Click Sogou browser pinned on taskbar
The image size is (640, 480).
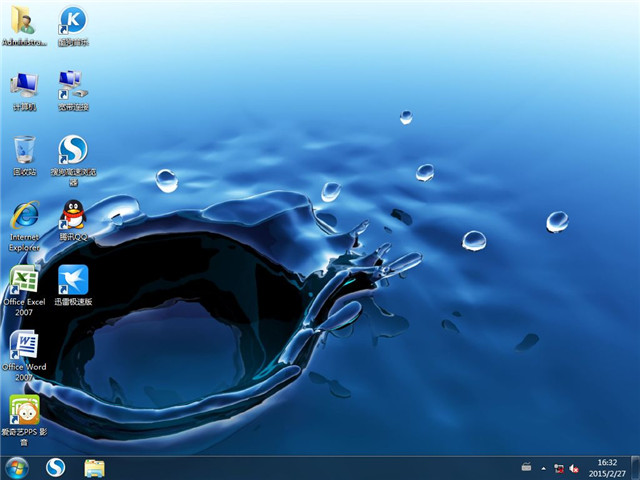pos(57,468)
